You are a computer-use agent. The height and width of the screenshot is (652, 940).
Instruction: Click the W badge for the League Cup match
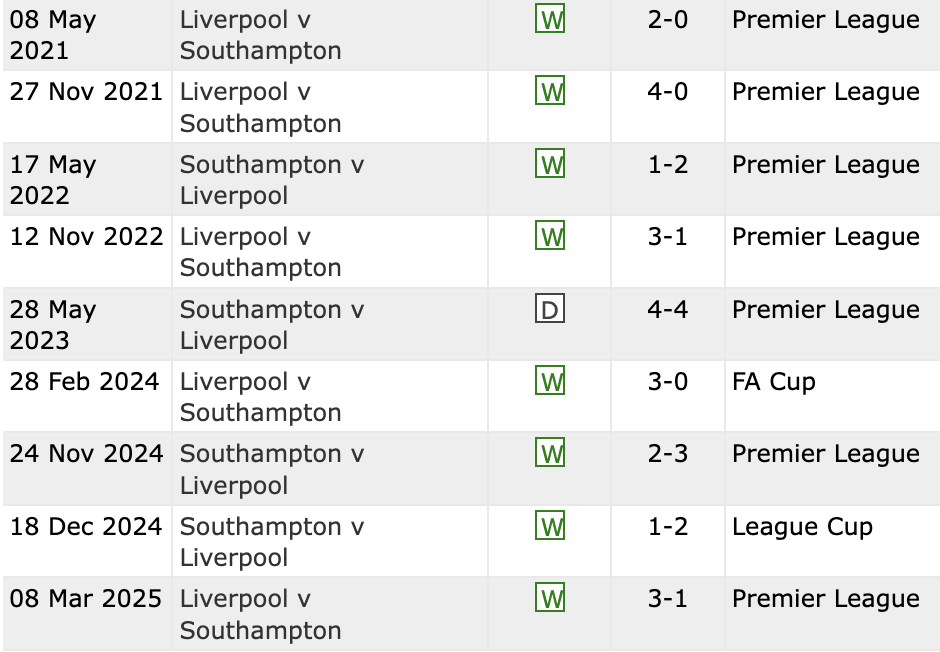click(x=550, y=527)
